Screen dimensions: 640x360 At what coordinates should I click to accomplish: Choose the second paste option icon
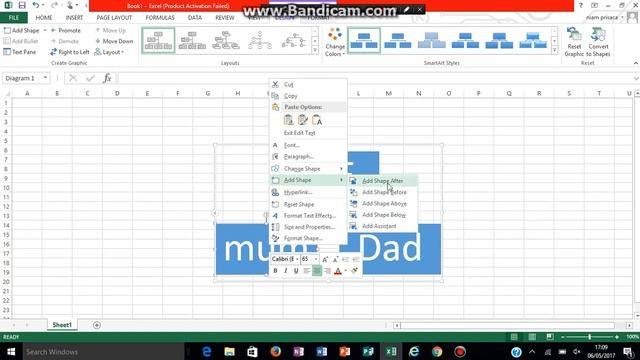[x=302, y=120]
